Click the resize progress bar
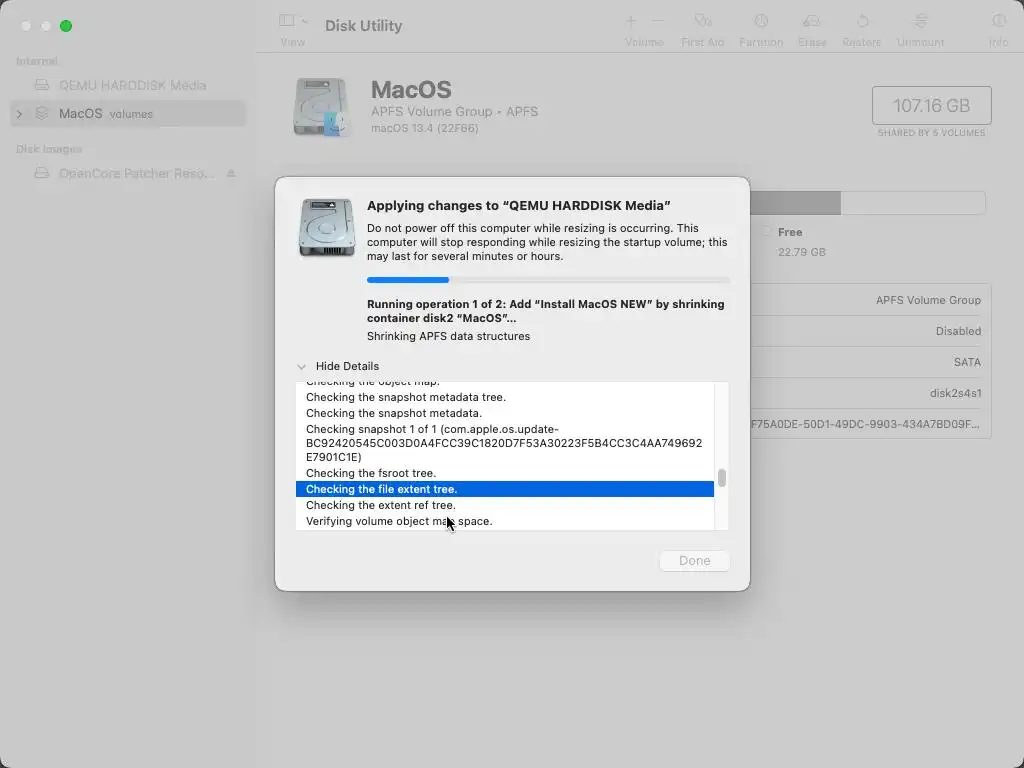The width and height of the screenshot is (1024, 768). click(x=548, y=280)
